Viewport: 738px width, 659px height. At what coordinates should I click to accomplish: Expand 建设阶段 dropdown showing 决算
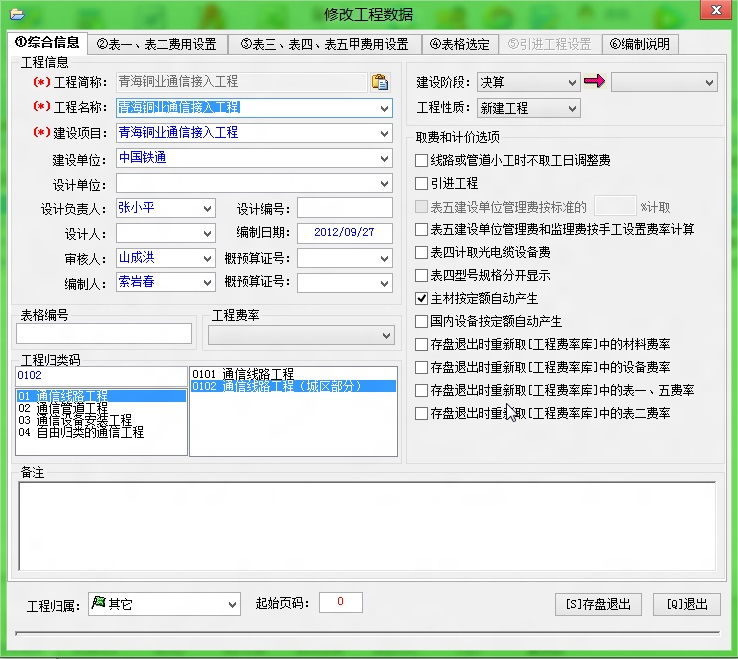572,83
